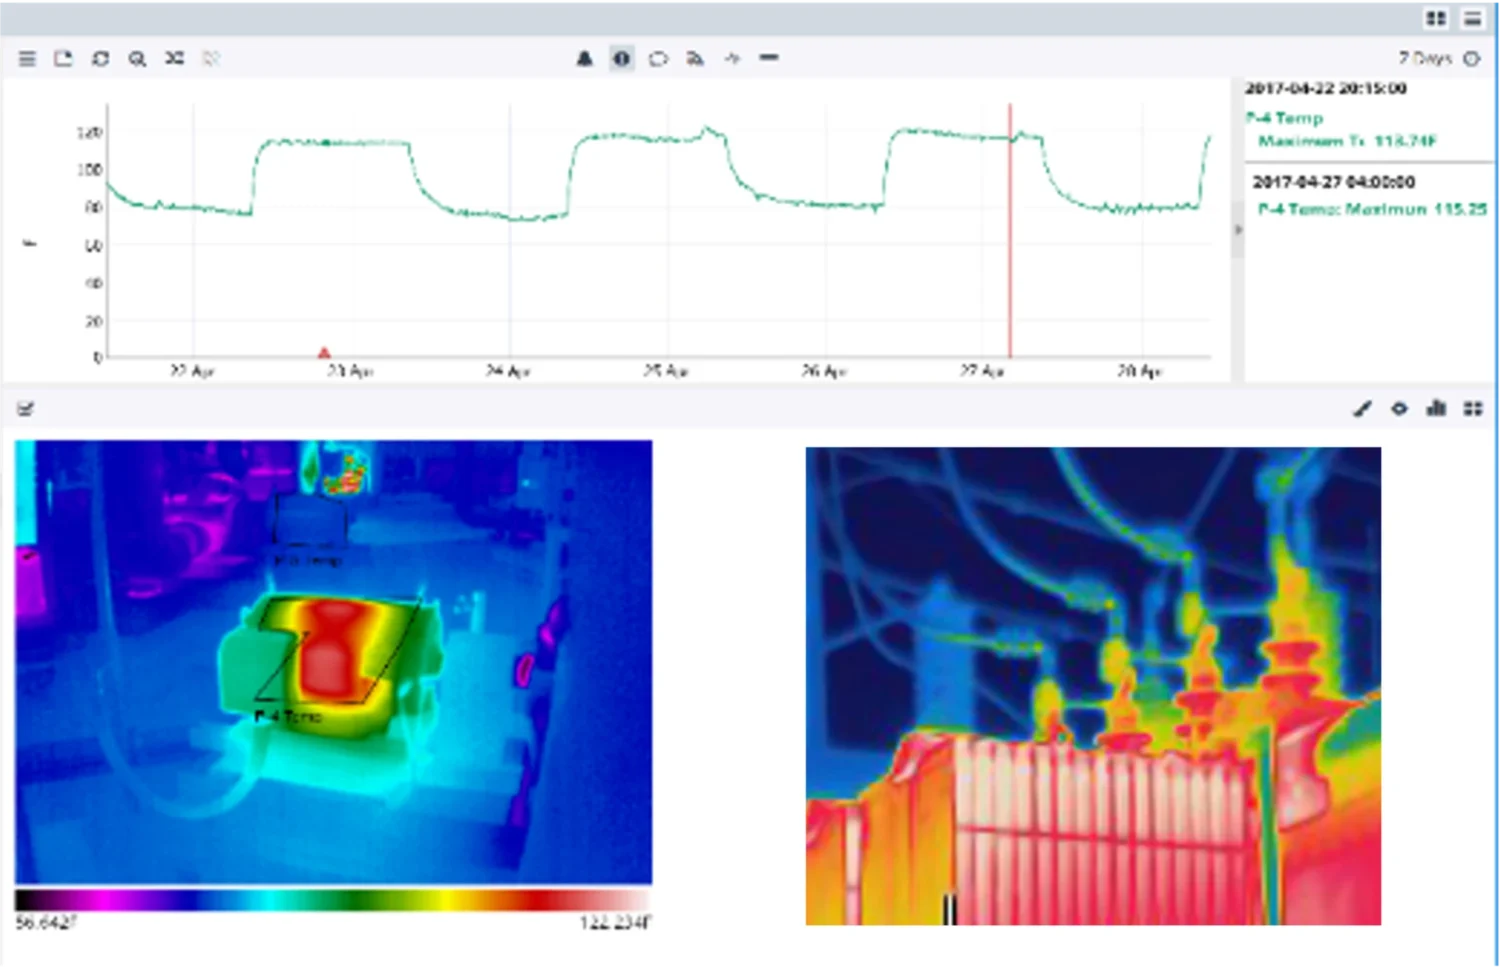The image size is (1500, 967).
Task: Click the thermal color palette scale bar
Action: [x=333, y=899]
